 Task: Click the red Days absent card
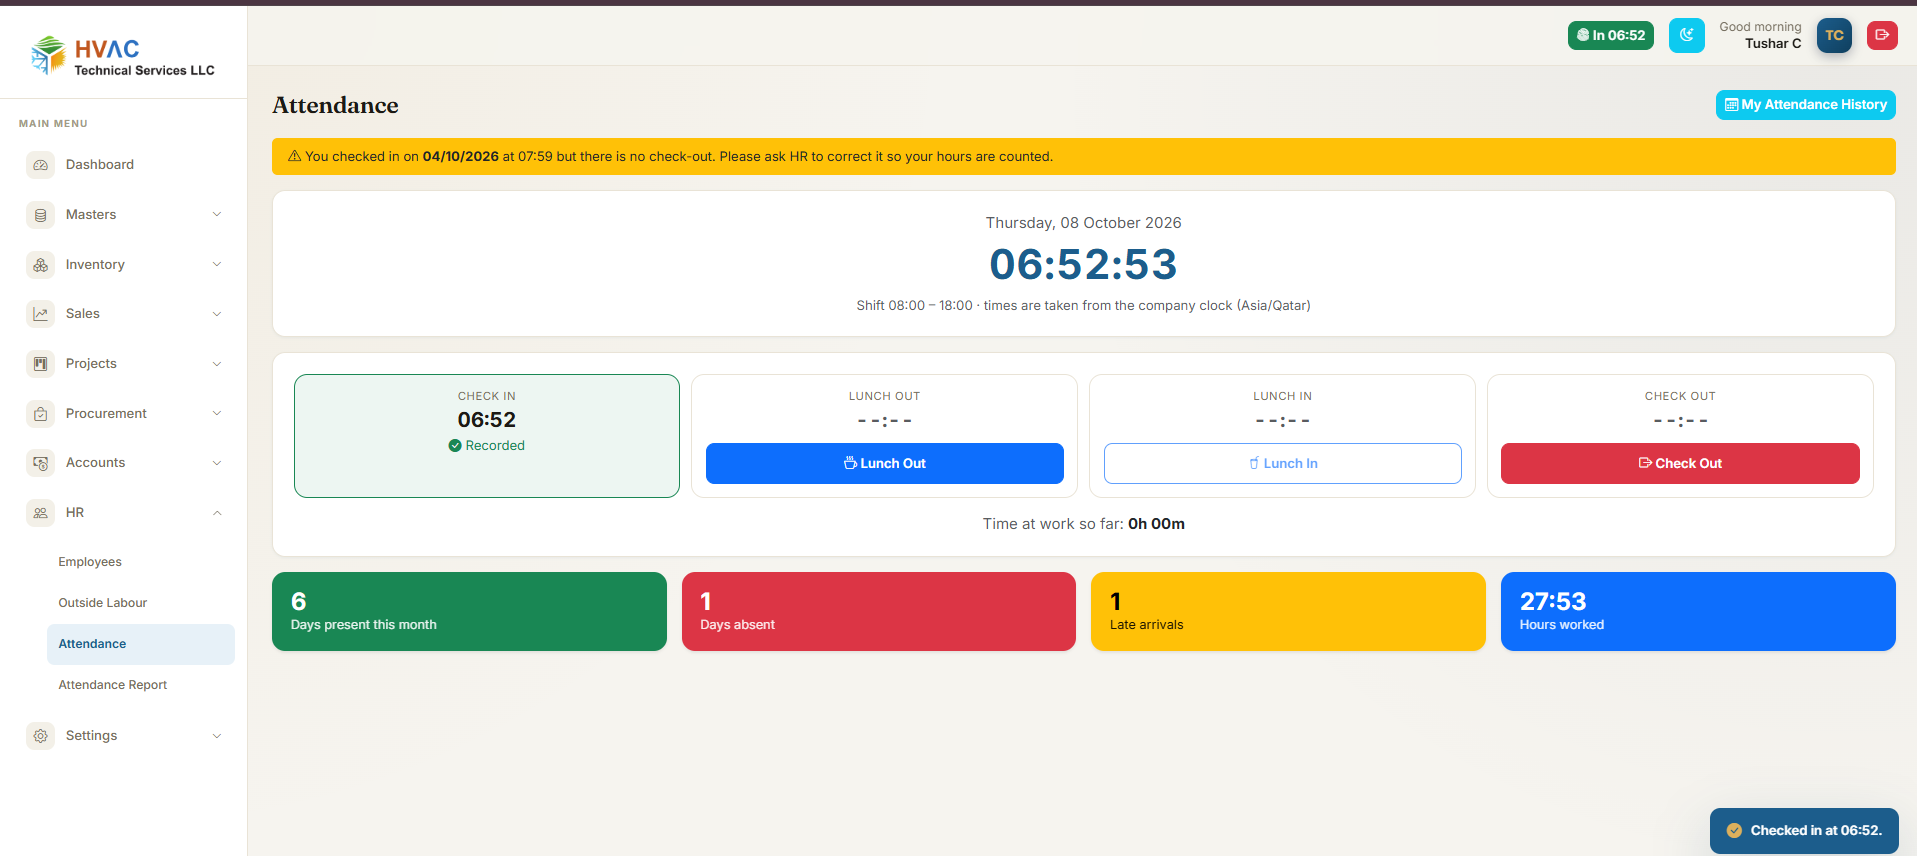pyautogui.click(x=879, y=612)
